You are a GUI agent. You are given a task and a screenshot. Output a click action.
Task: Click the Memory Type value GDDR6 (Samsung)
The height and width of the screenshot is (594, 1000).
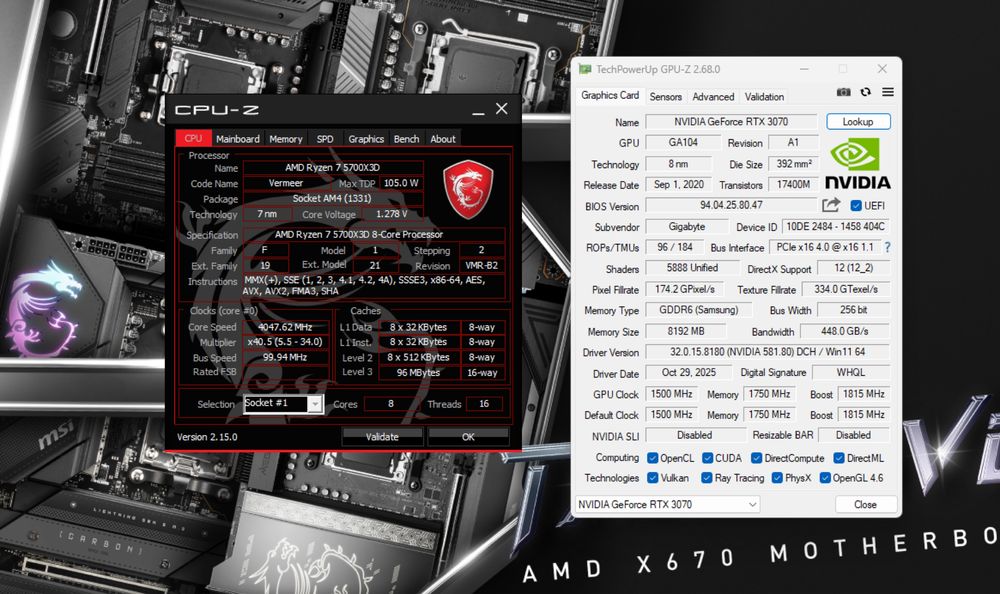coord(698,309)
